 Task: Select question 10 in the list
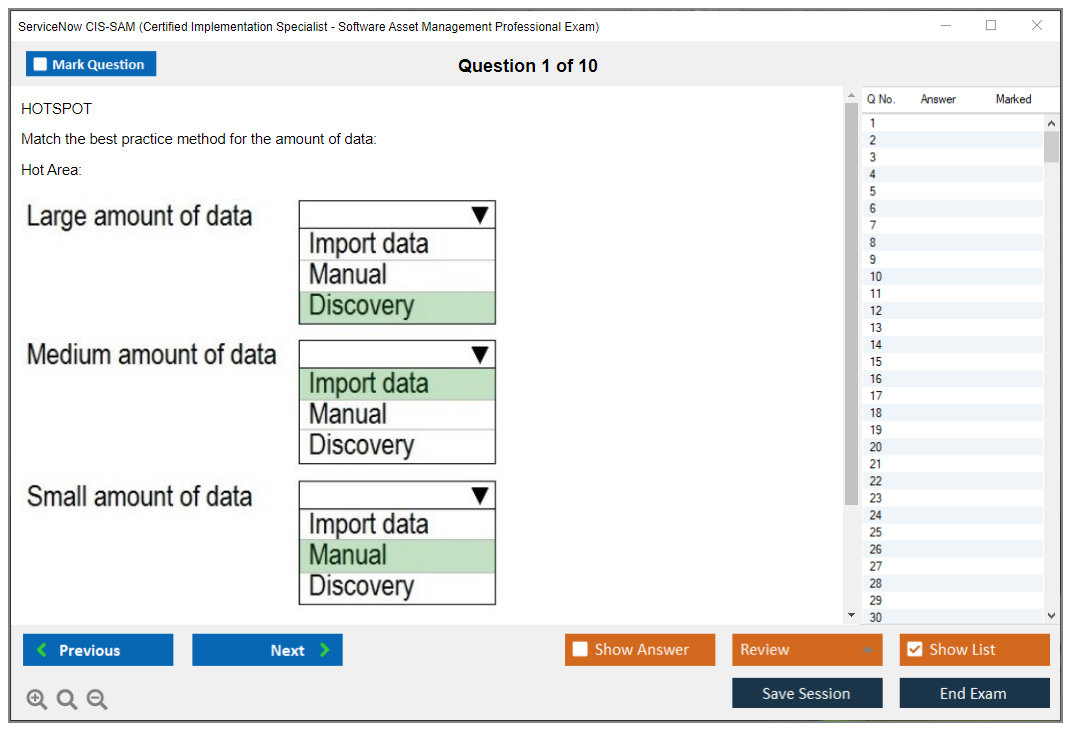click(x=876, y=277)
